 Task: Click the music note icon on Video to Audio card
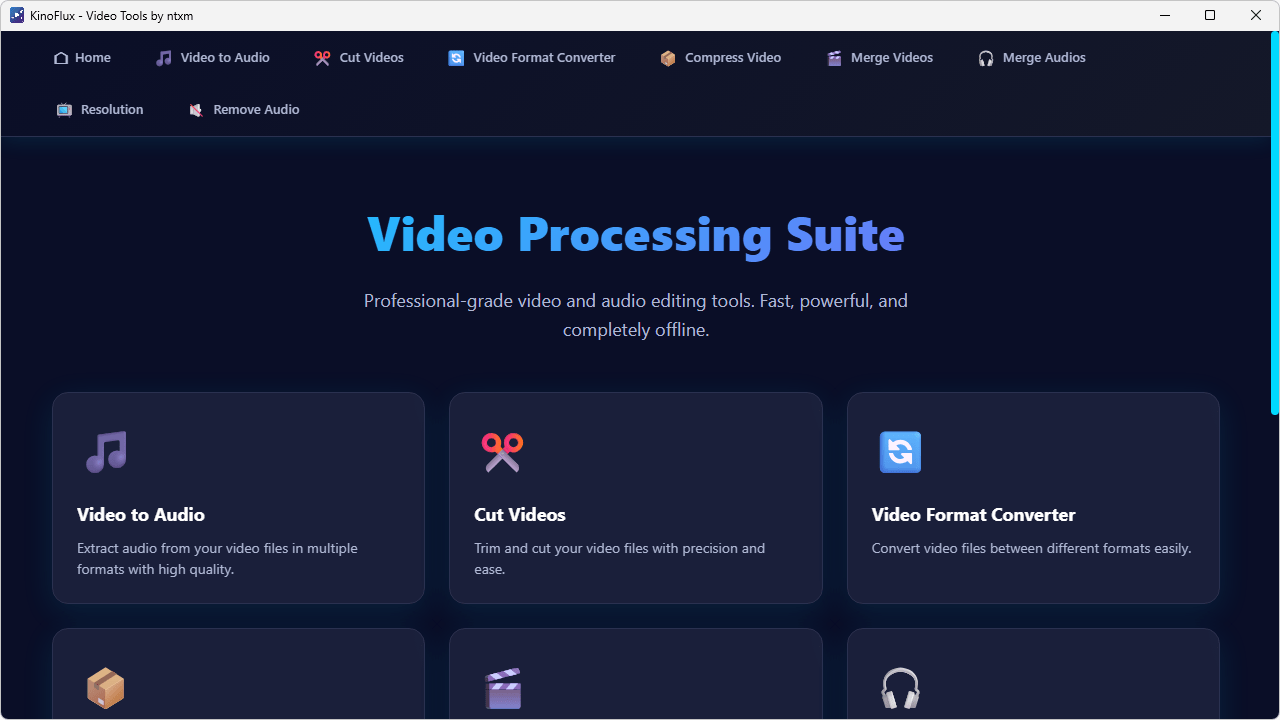(x=105, y=452)
